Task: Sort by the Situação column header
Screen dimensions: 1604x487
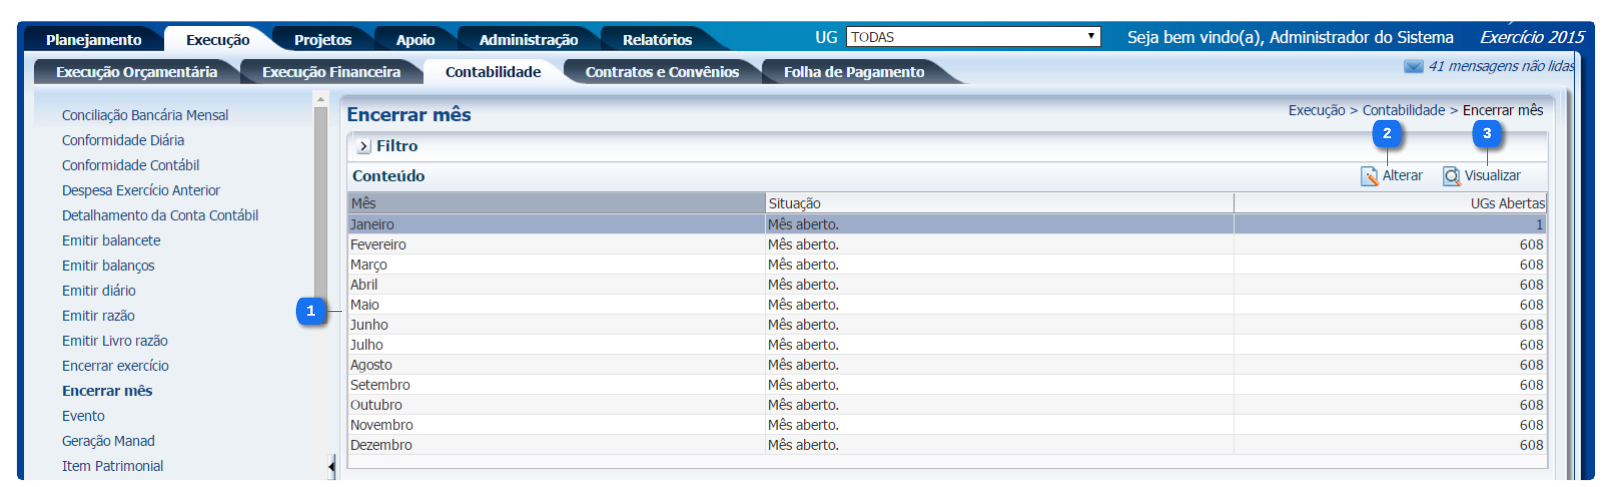Action: [x=795, y=203]
